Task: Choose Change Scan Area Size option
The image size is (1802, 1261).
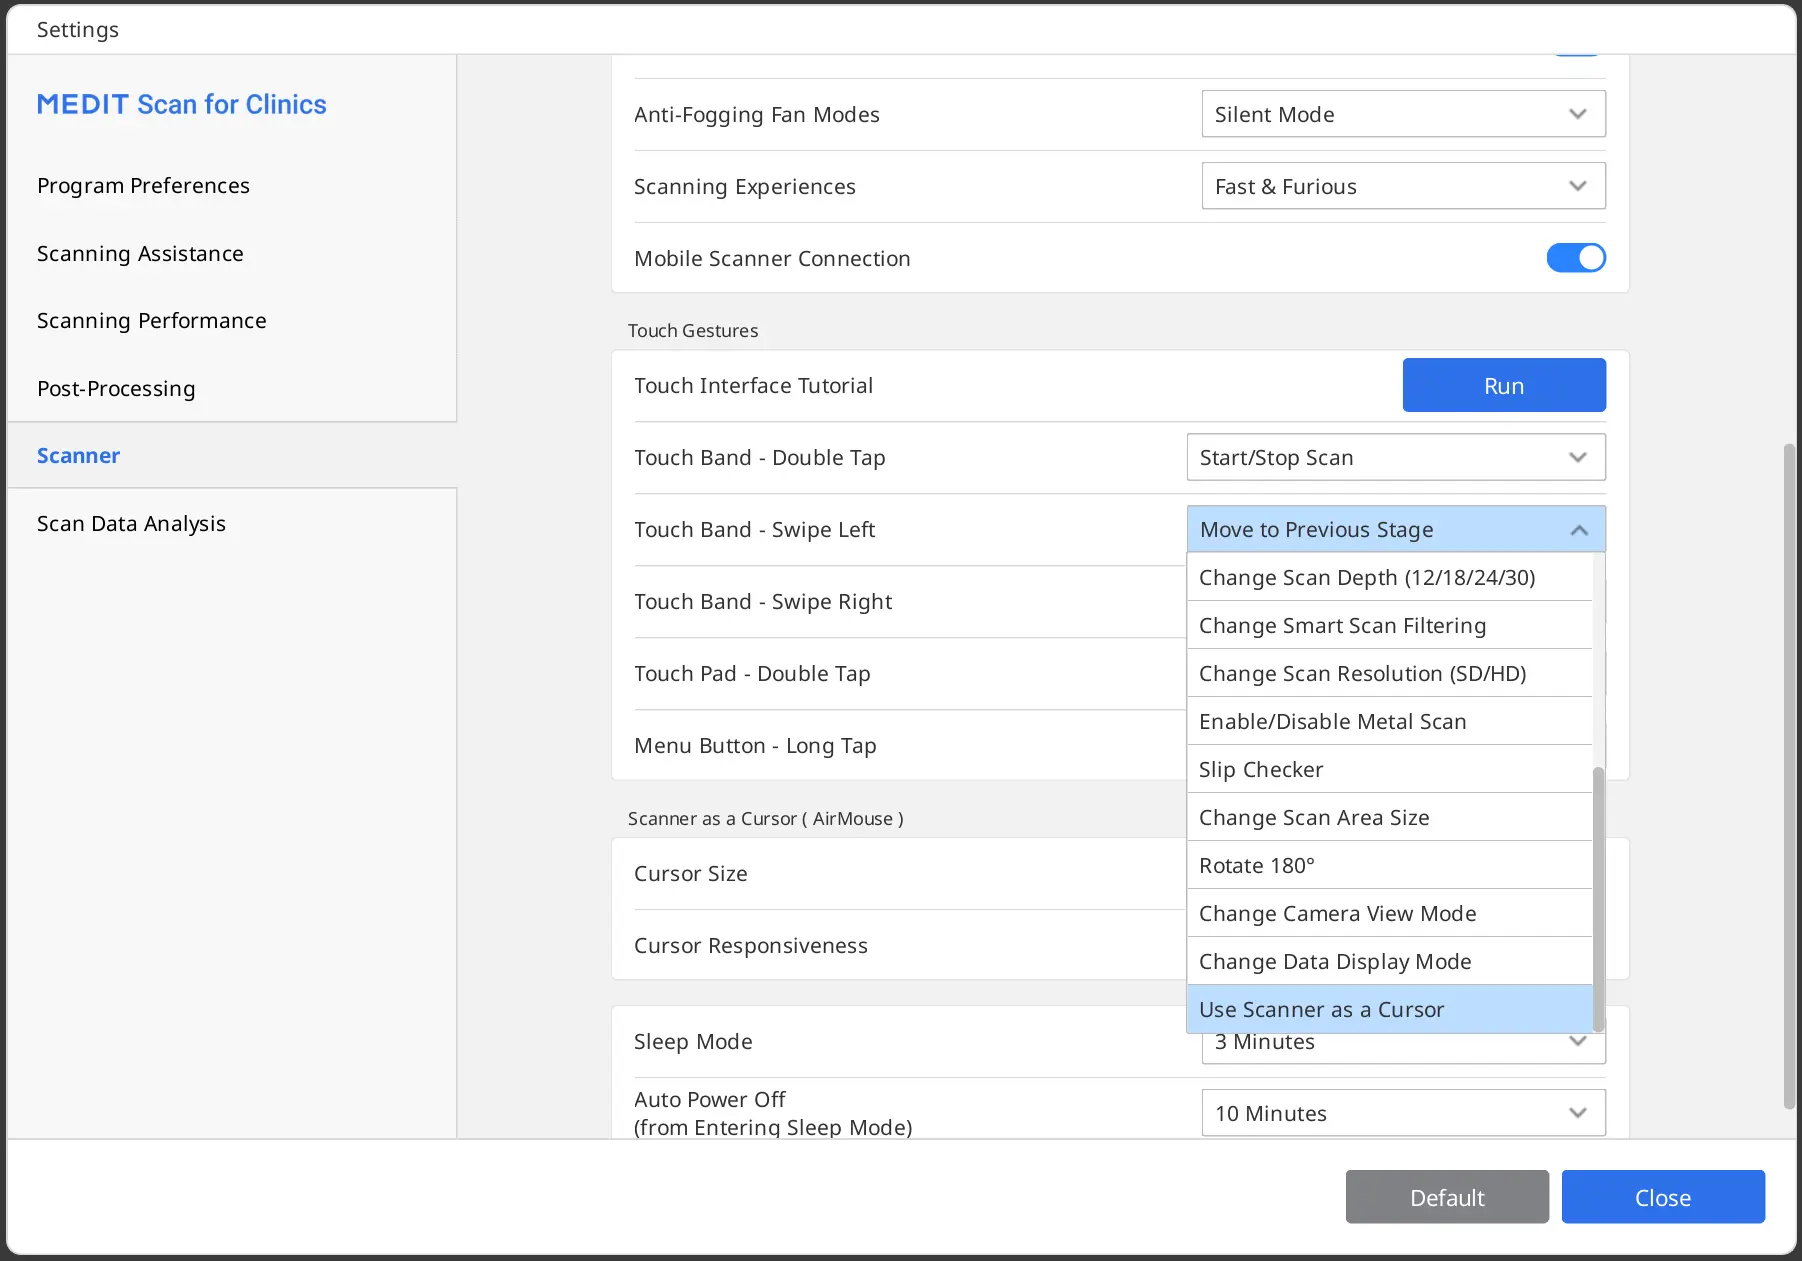Action: coord(1389,817)
